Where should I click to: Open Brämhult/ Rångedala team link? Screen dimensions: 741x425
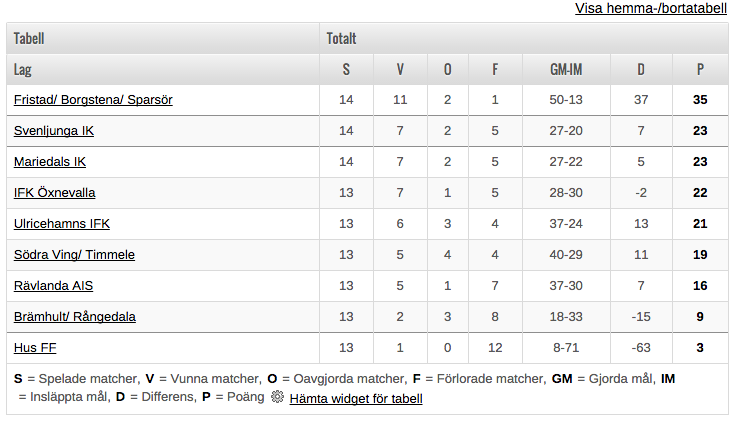point(75,317)
